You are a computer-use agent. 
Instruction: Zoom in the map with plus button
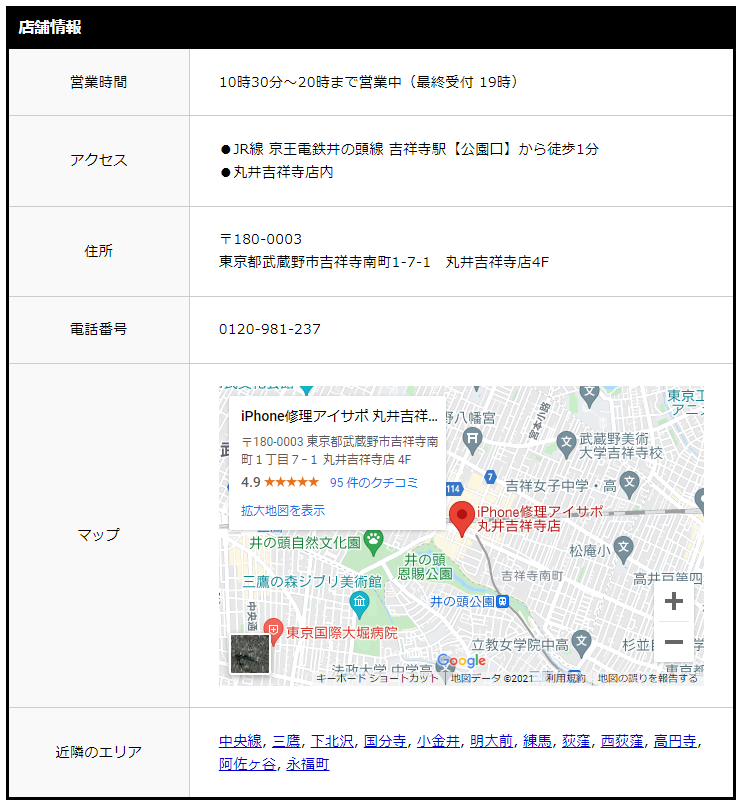[674, 601]
